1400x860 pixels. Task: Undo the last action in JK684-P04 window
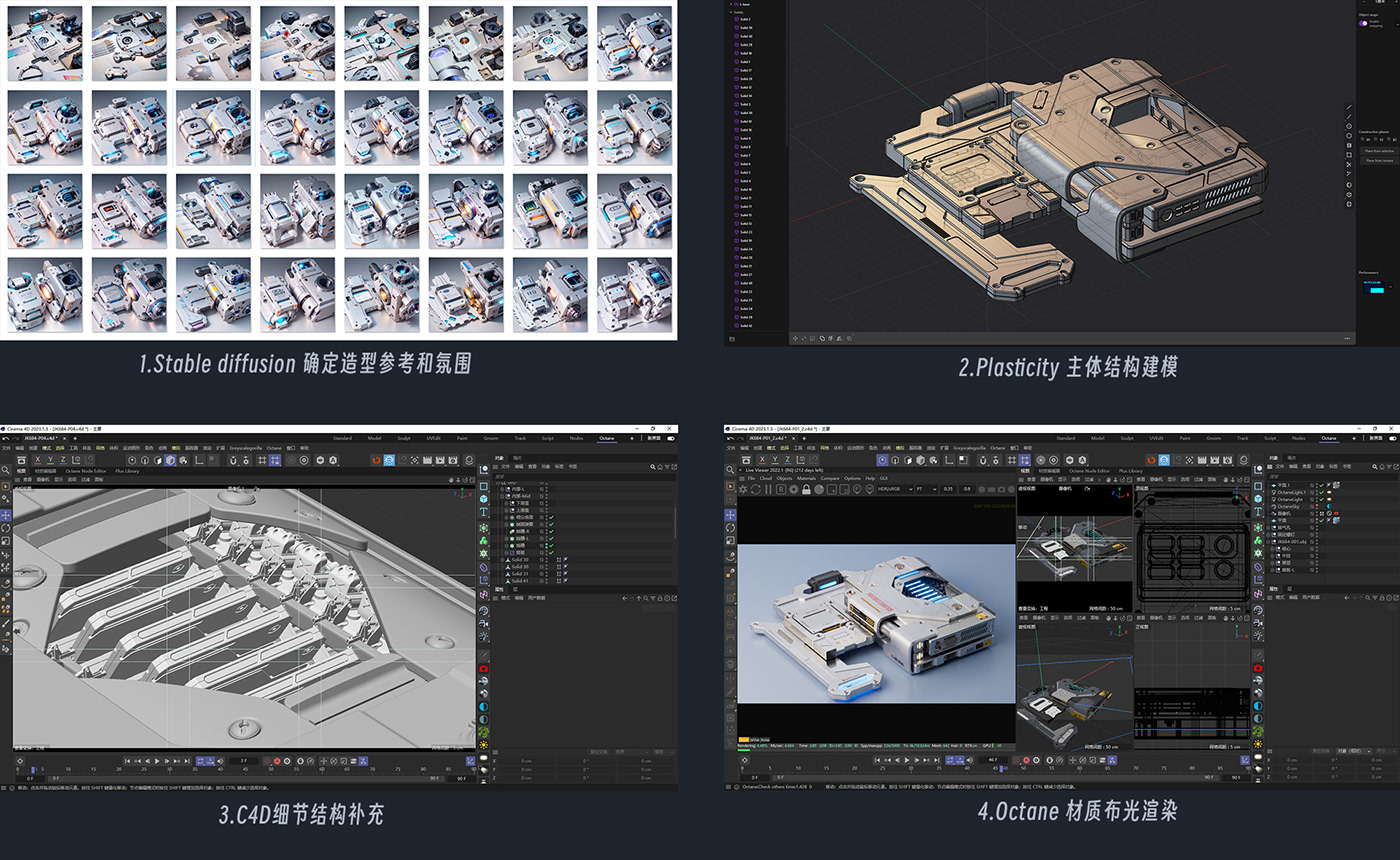click(5, 438)
